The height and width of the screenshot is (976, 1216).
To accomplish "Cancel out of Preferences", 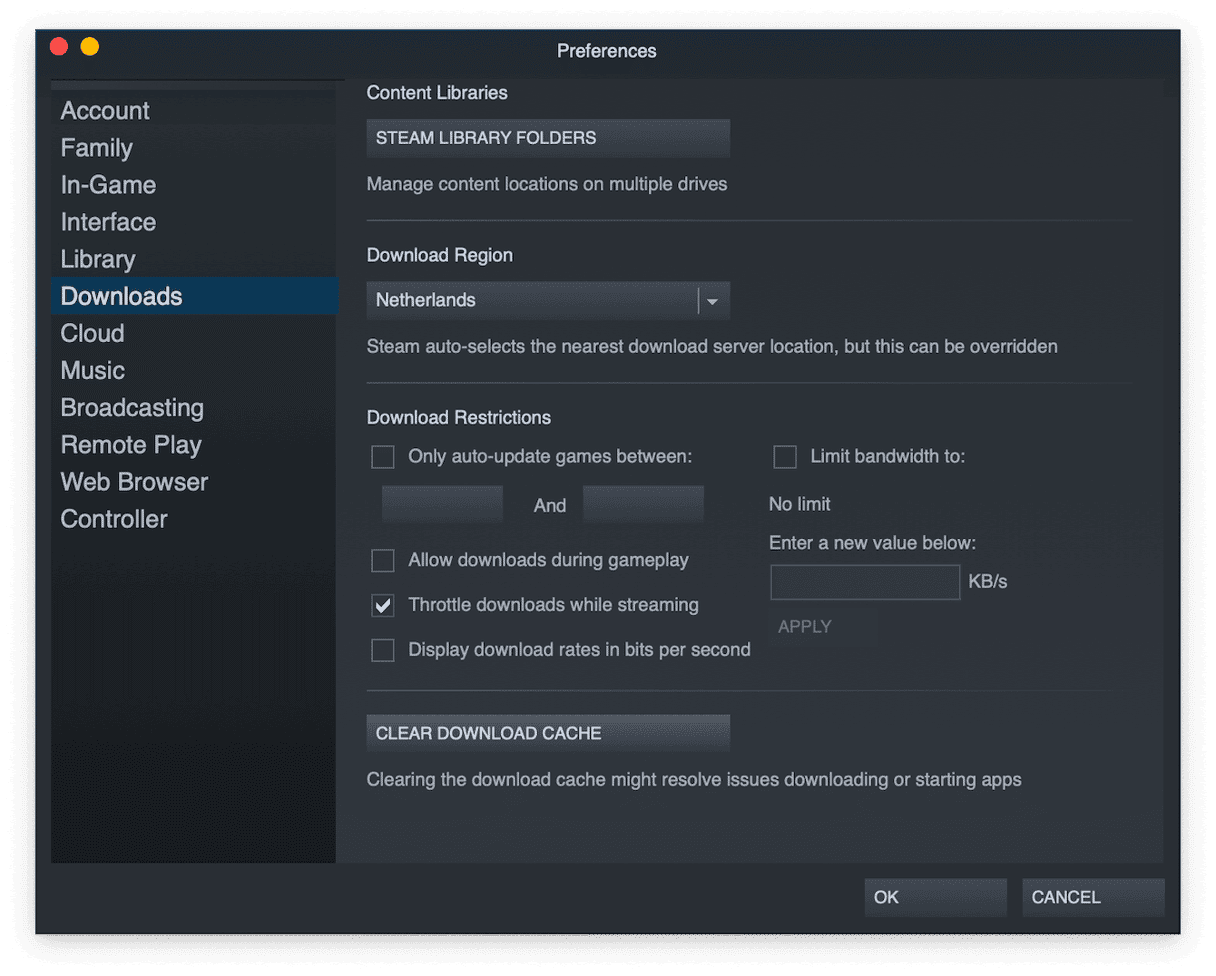I will point(1092,897).
